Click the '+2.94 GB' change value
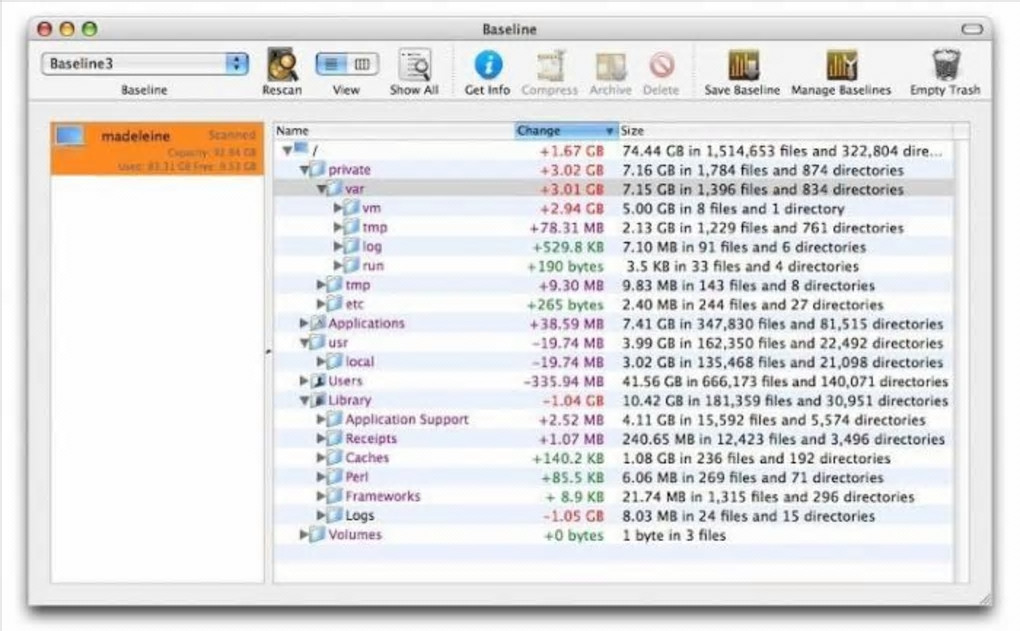 [572, 209]
